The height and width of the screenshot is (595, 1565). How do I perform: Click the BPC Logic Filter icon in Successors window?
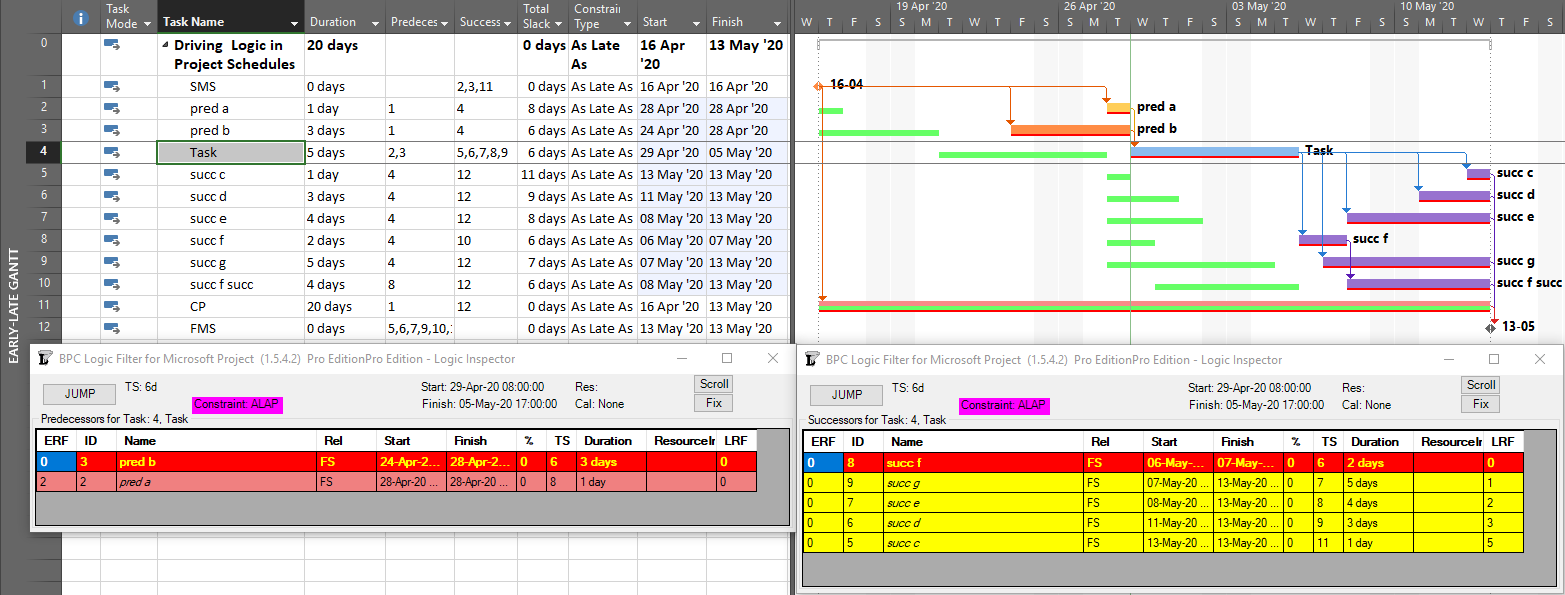[x=813, y=359]
